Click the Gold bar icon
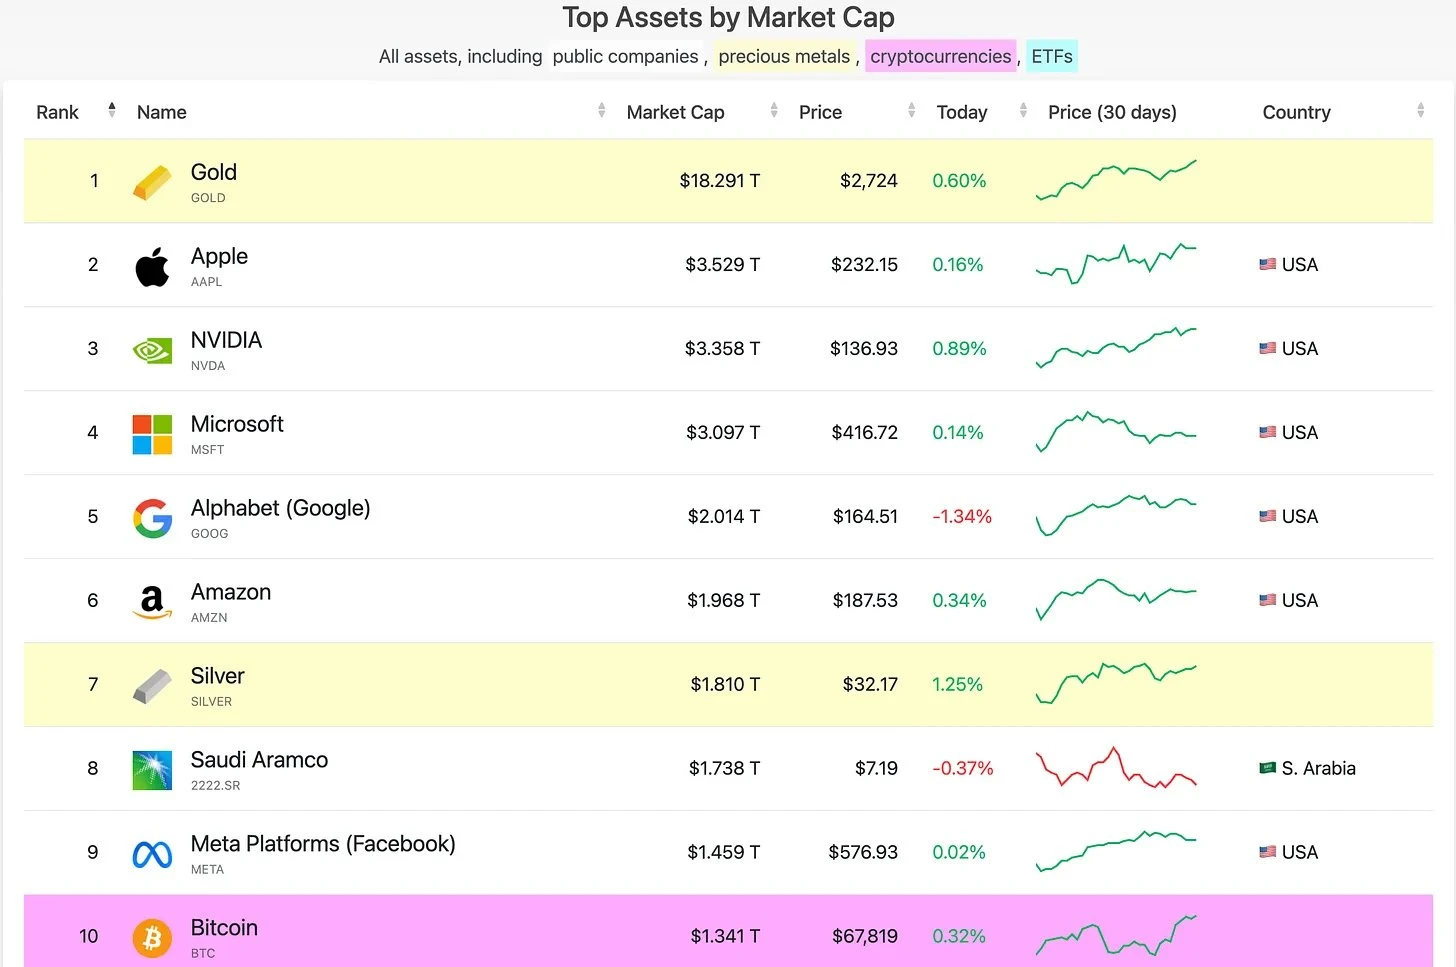The width and height of the screenshot is (1456, 967). pos(152,182)
